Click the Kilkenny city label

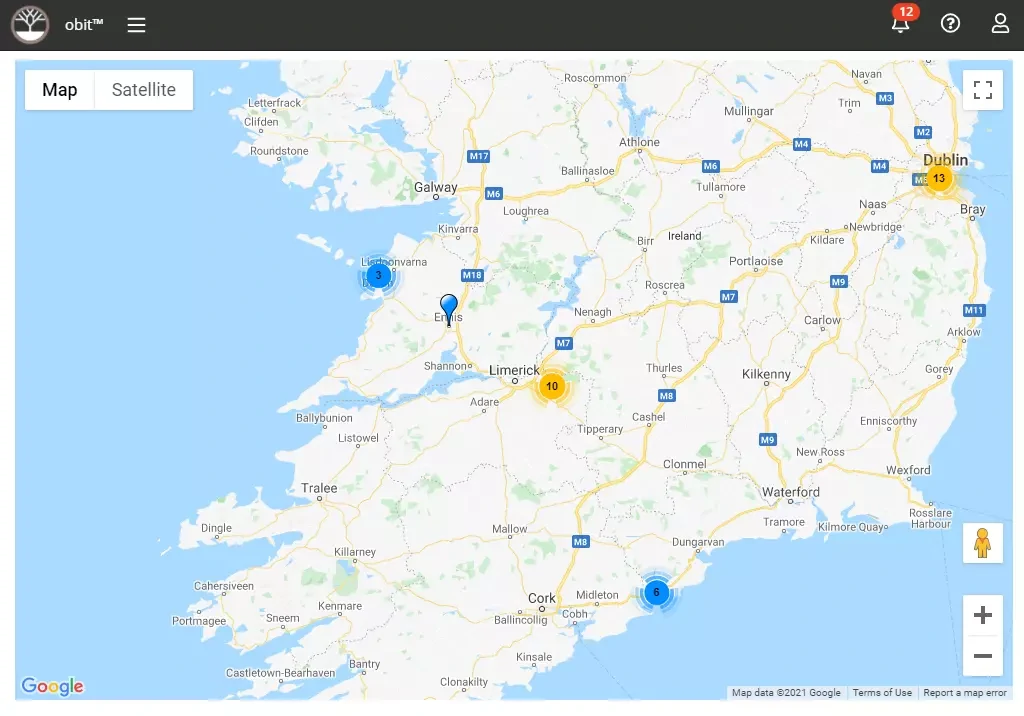coord(766,374)
